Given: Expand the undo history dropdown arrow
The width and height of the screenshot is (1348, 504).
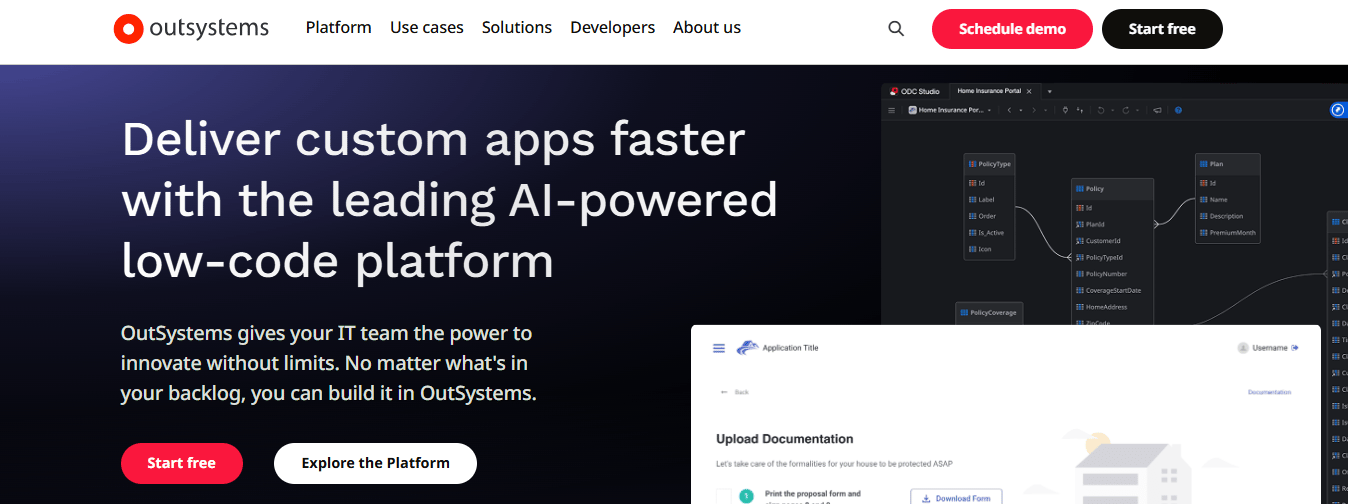Looking at the screenshot, I should 1113,110.
